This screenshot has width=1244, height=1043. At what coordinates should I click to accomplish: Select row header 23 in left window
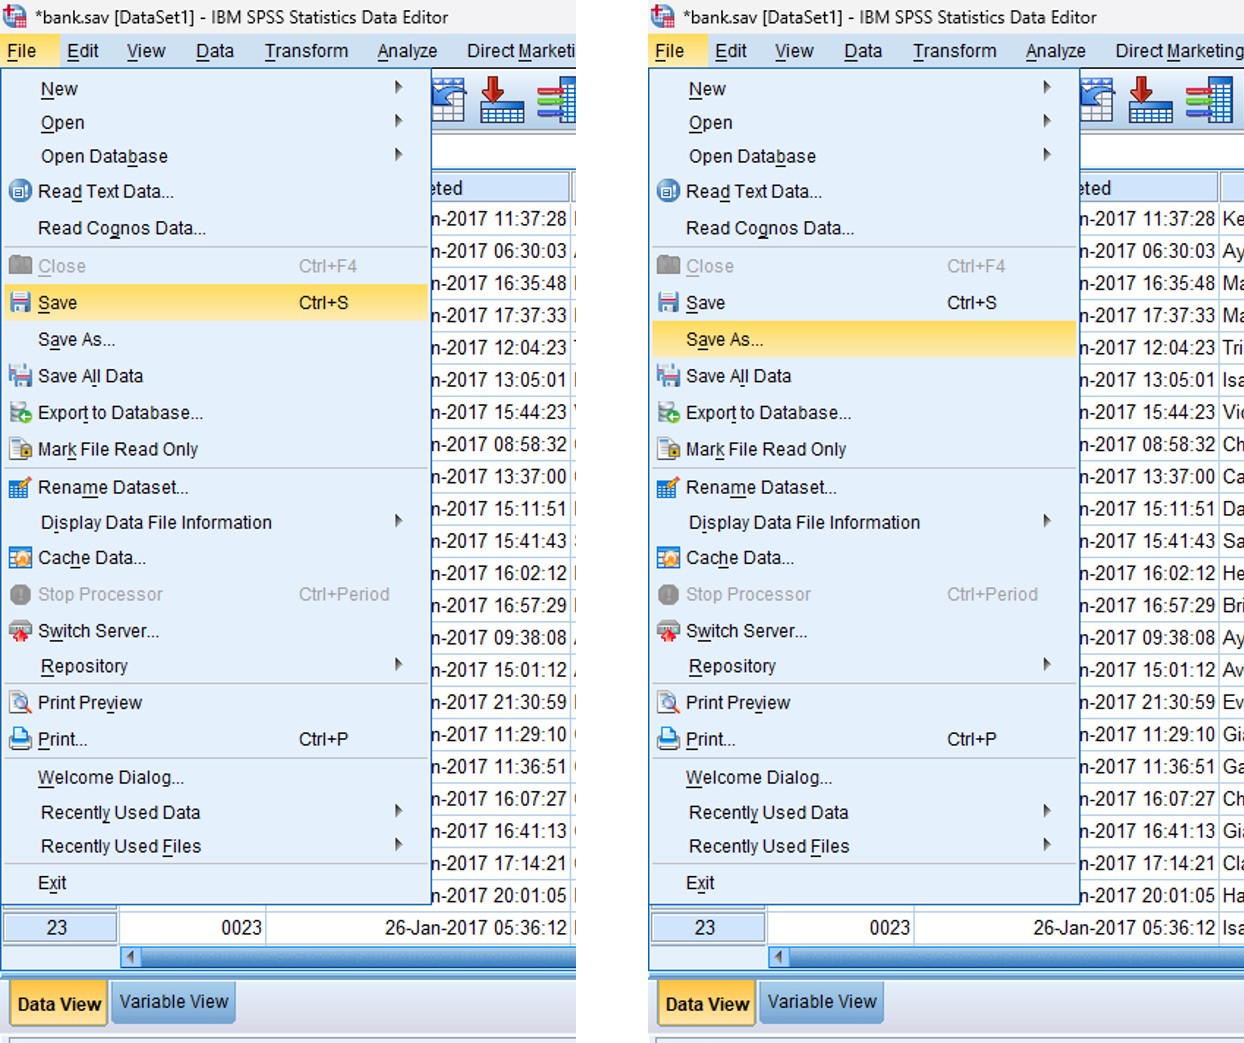(58, 928)
